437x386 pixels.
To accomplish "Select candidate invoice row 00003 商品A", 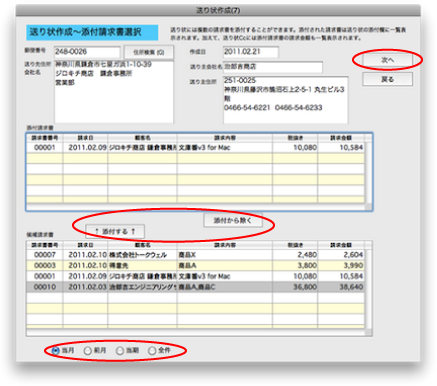I will 195,265.
